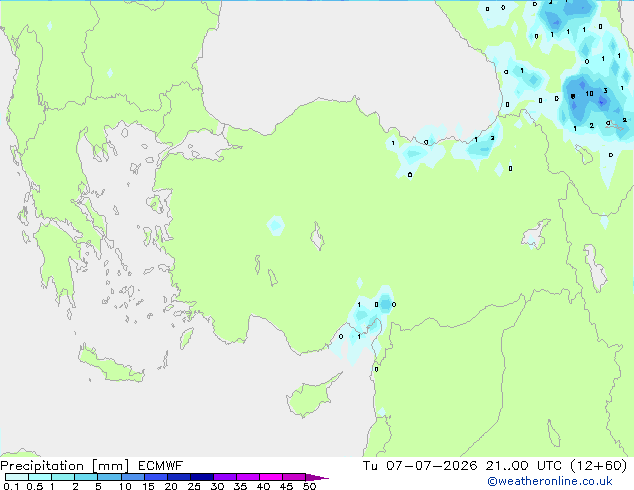Click the 20–25 mm legend swatch
634x490 pixels.
(178, 477)
